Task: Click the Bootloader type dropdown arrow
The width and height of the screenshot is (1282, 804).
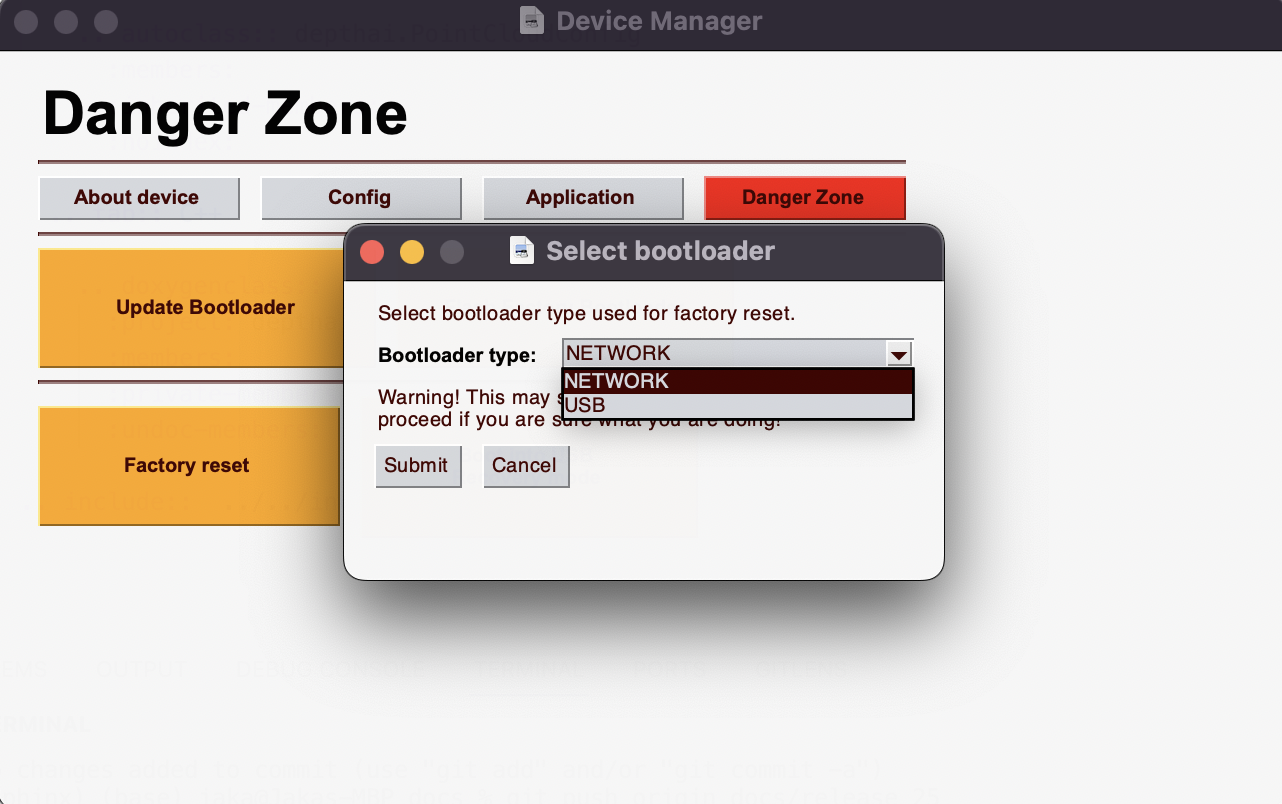Action: click(898, 354)
